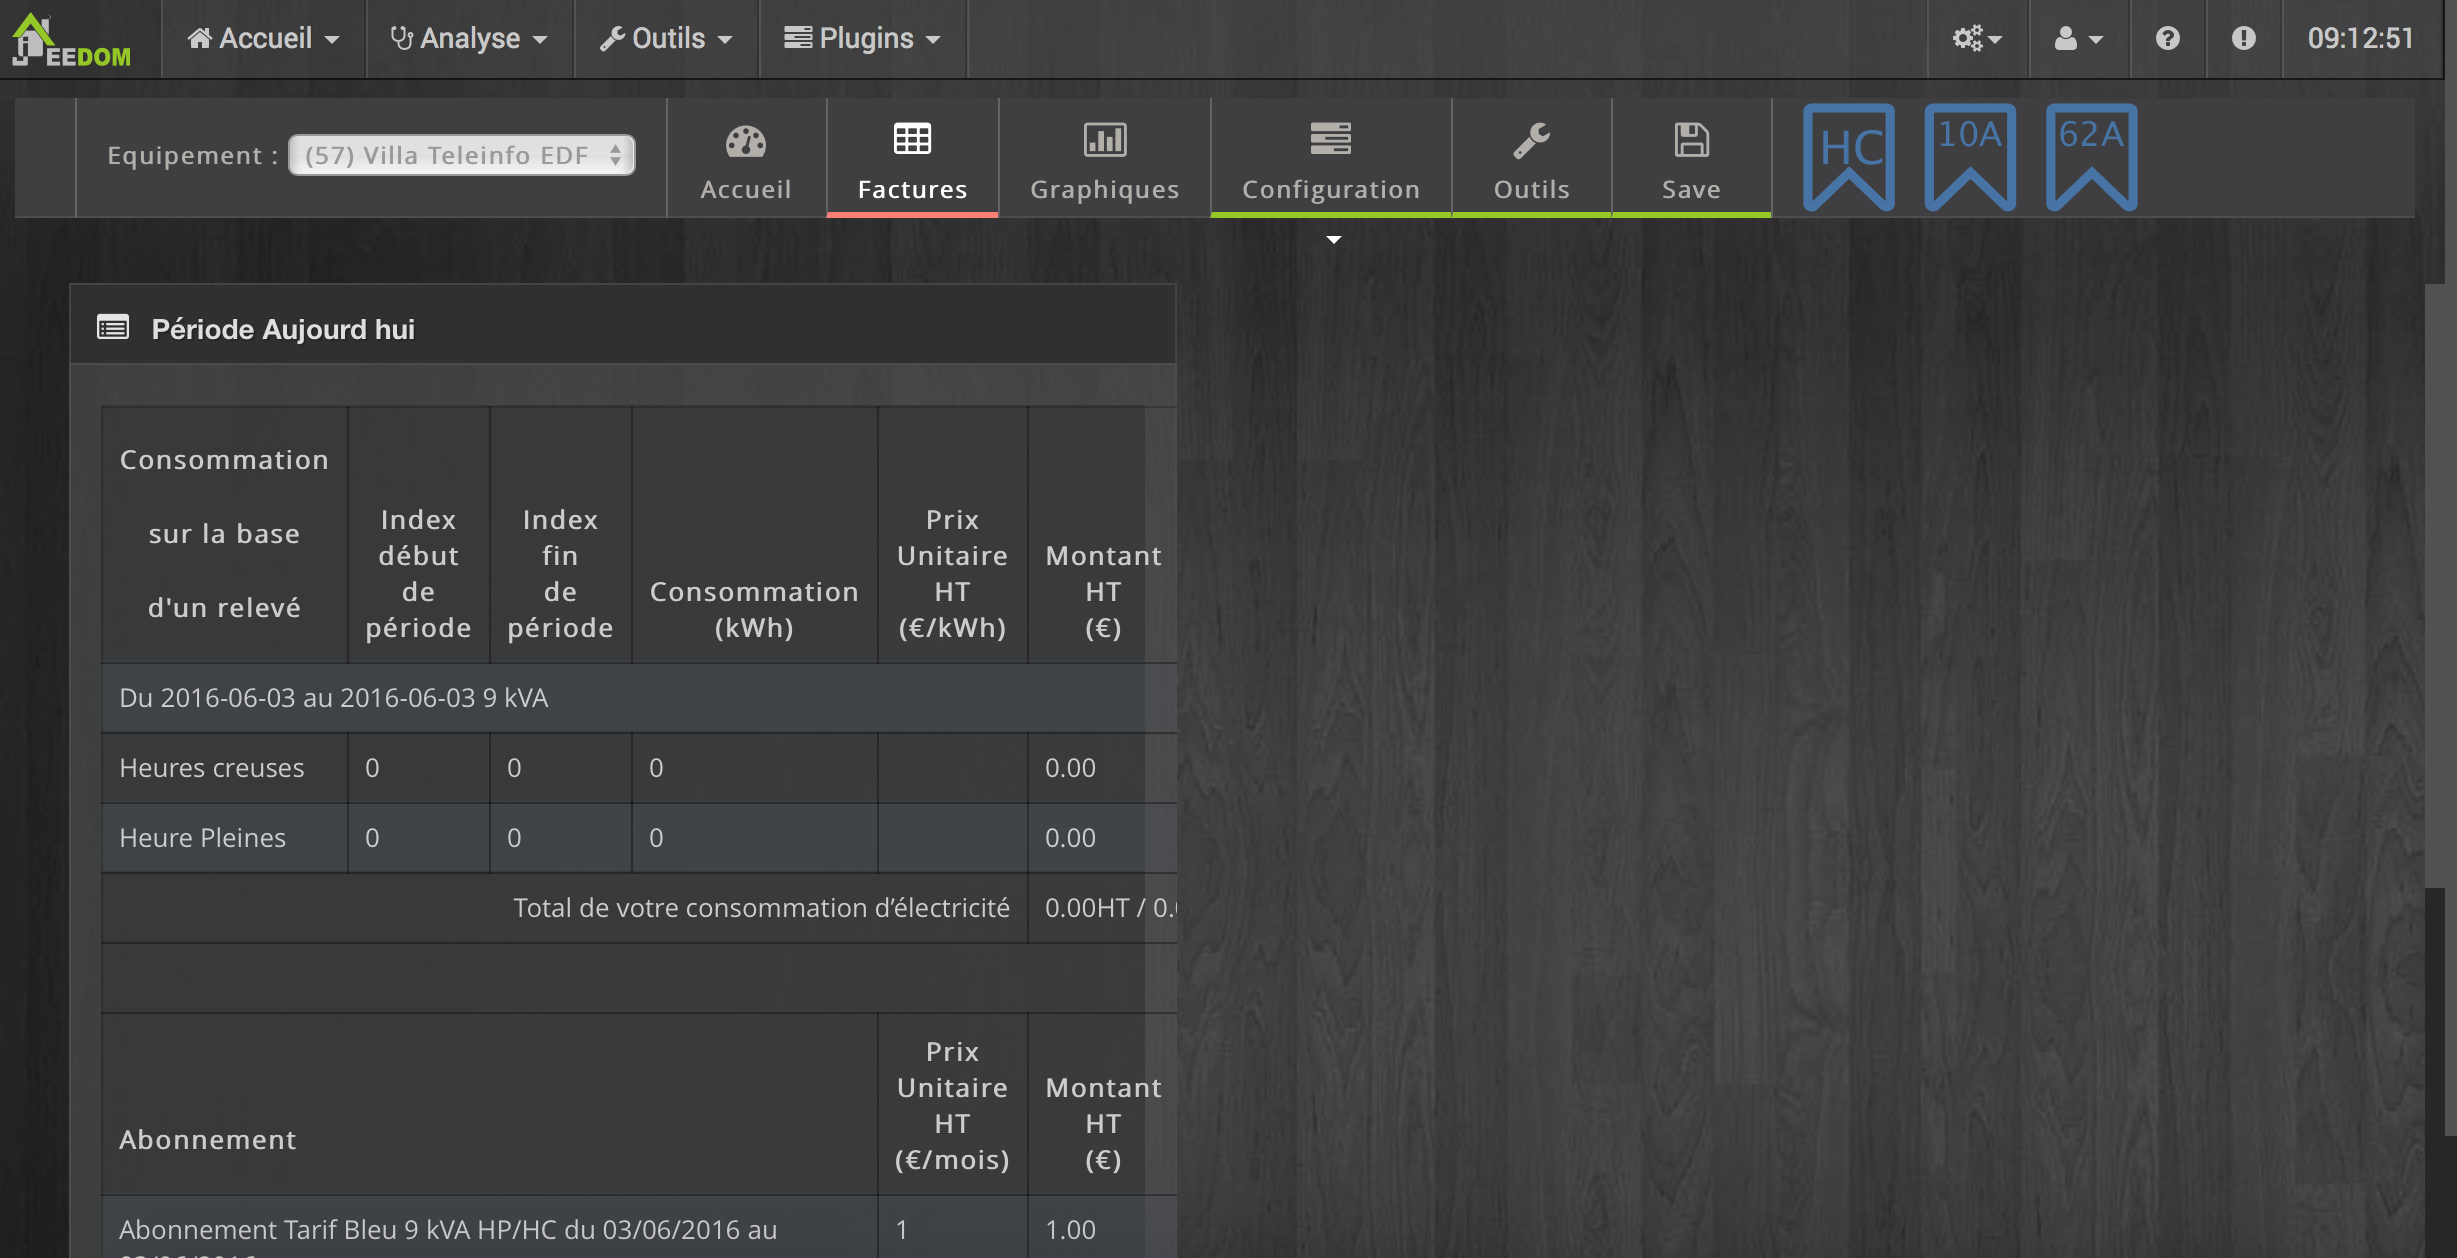Open the Accueil top menu
This screenshot has width=2457, height=1258.
pyautogui.click(x=264, y=38)
